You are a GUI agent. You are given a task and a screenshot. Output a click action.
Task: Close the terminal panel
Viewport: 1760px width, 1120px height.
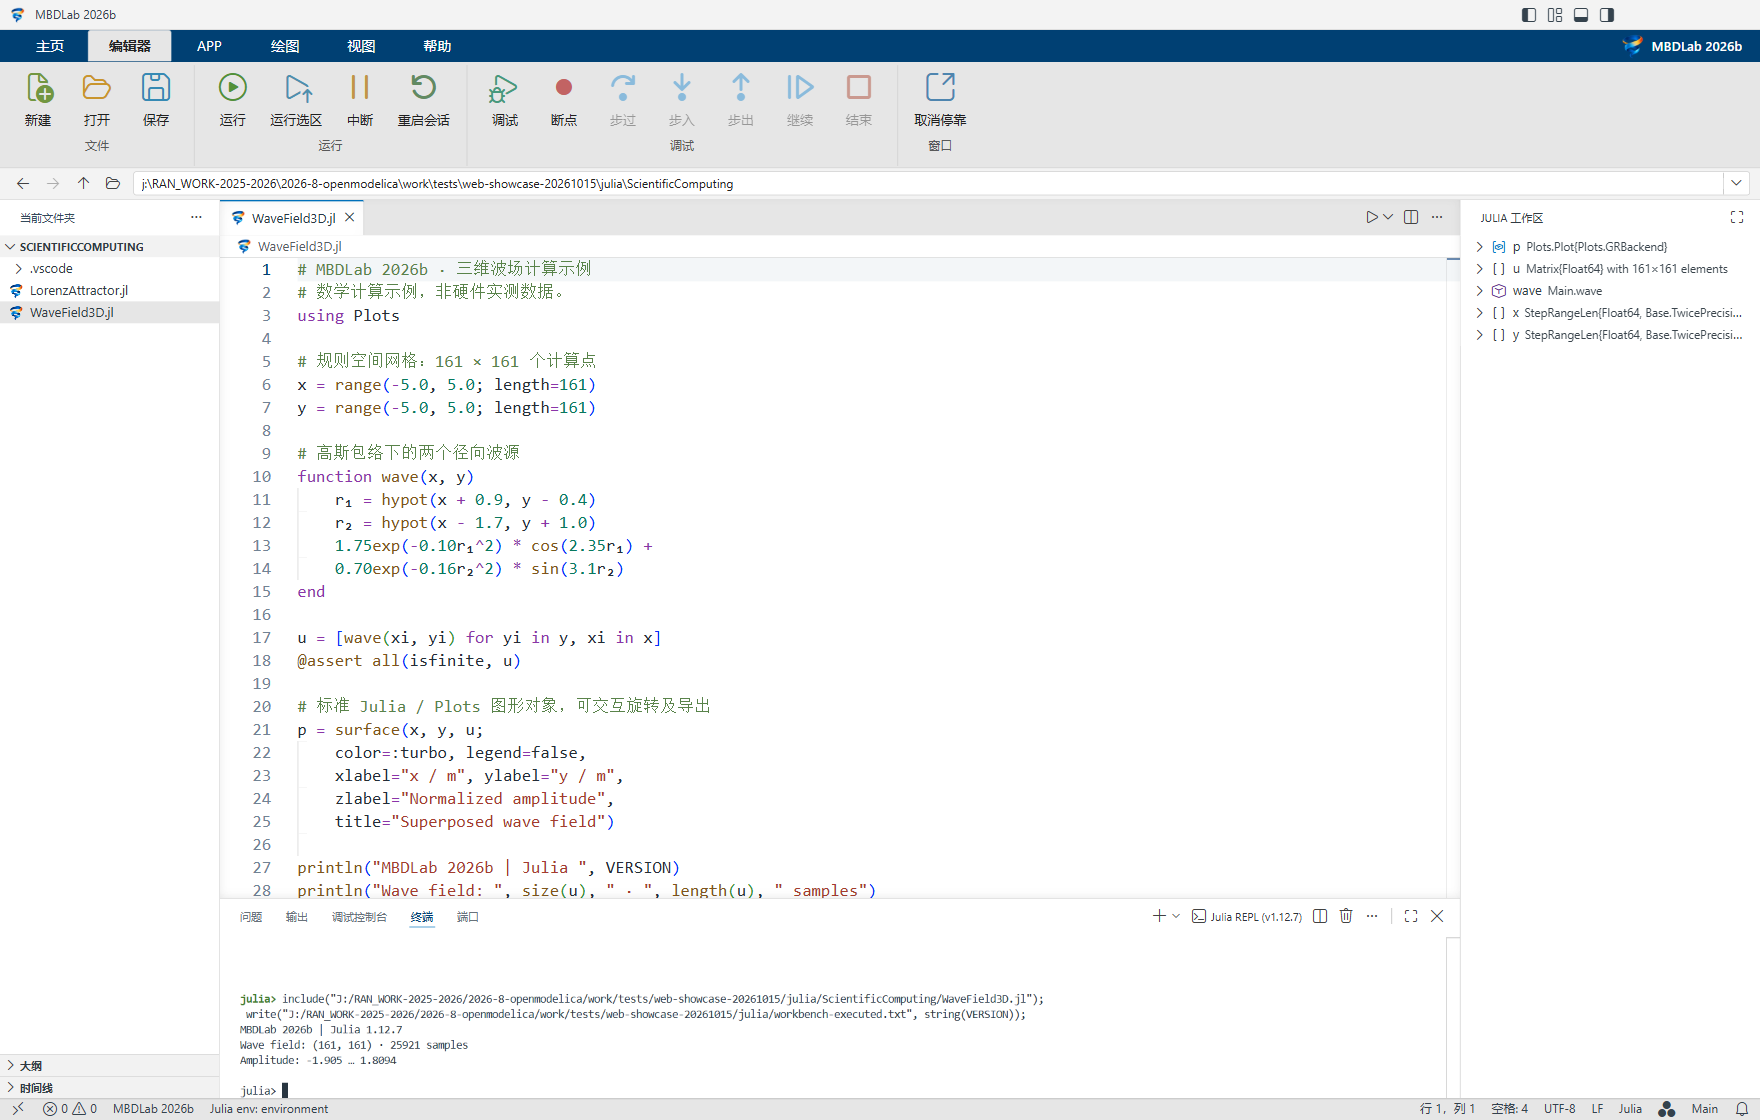pos(1437,916)
